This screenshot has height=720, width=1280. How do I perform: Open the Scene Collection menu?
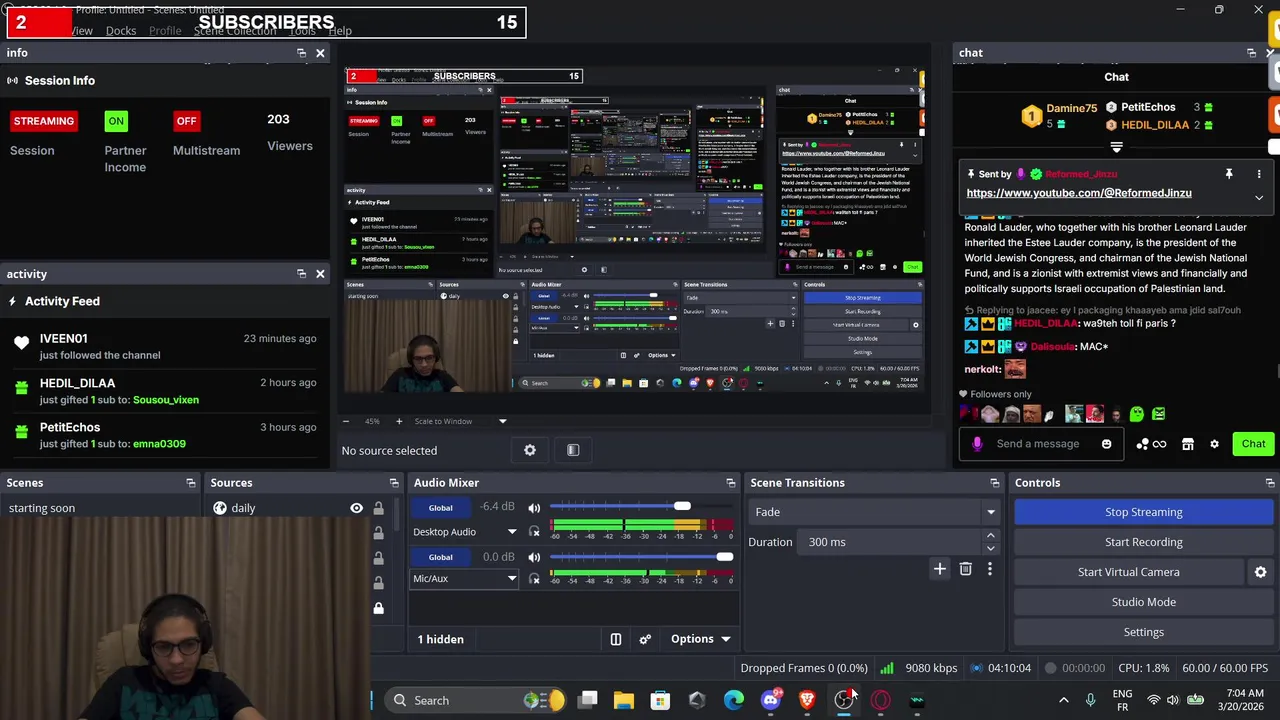click(x=235, y=30)
